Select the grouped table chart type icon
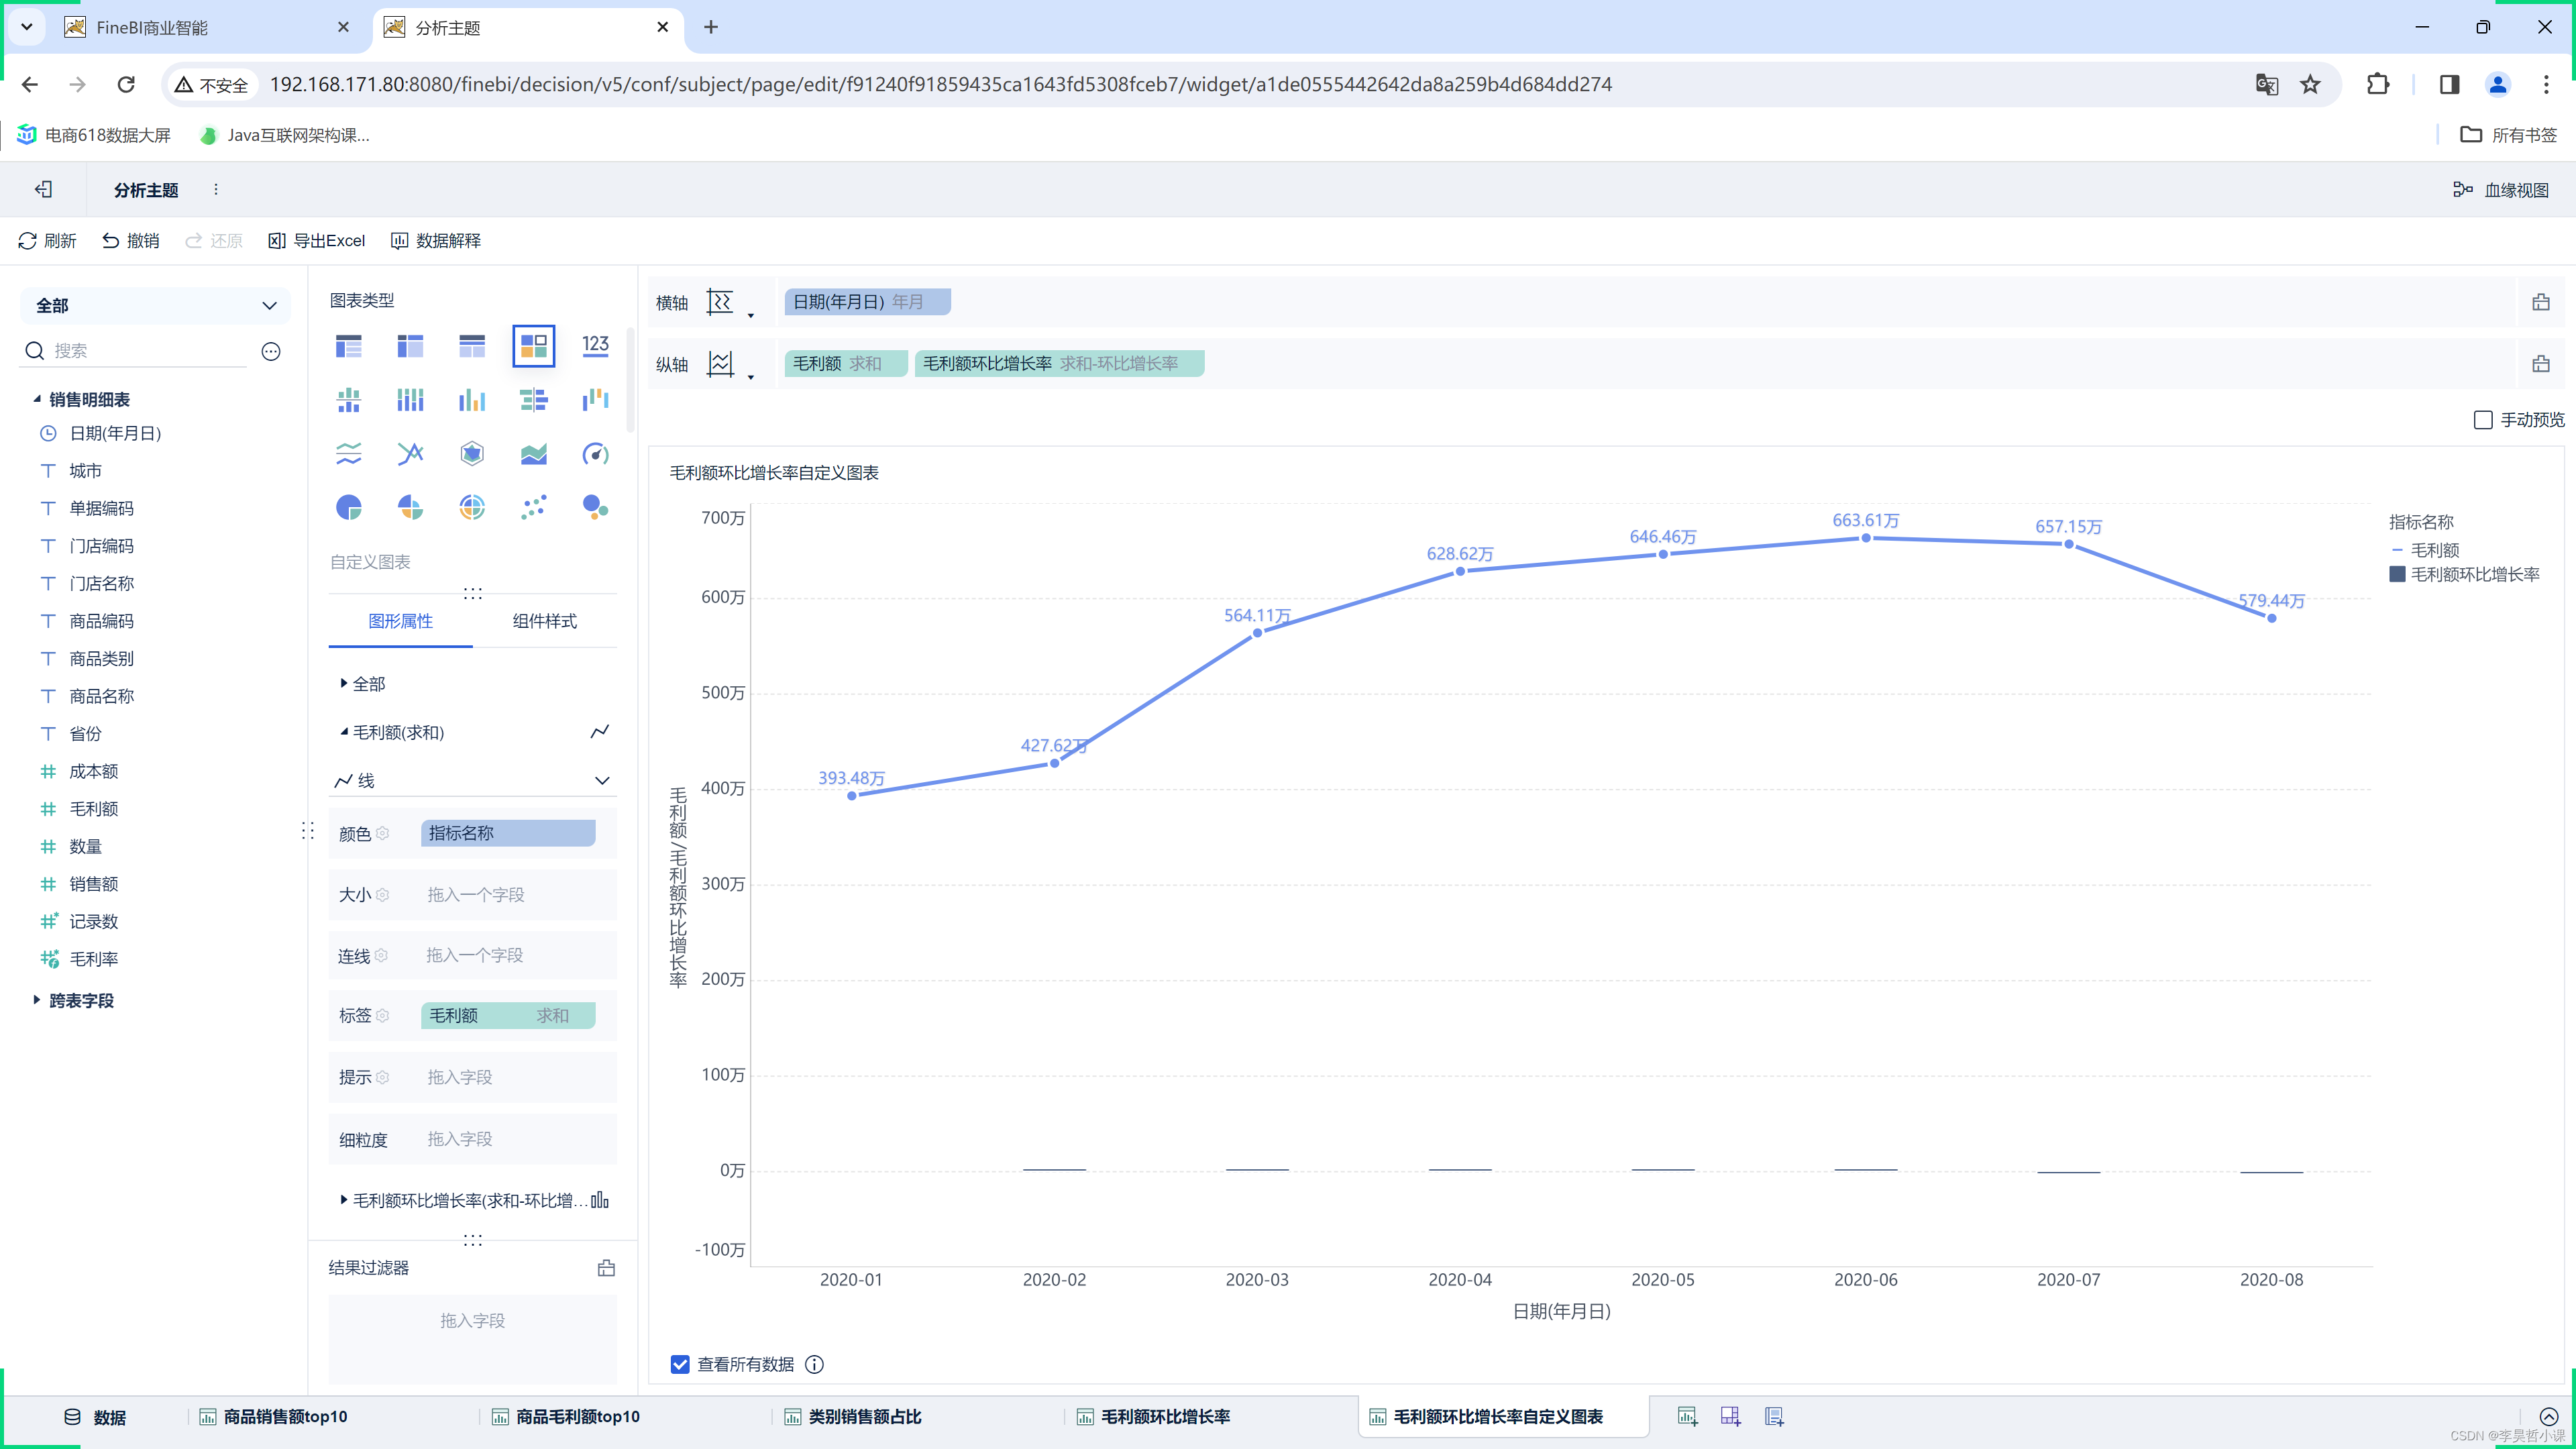The image size is (2576, 1449). [348, 346]
